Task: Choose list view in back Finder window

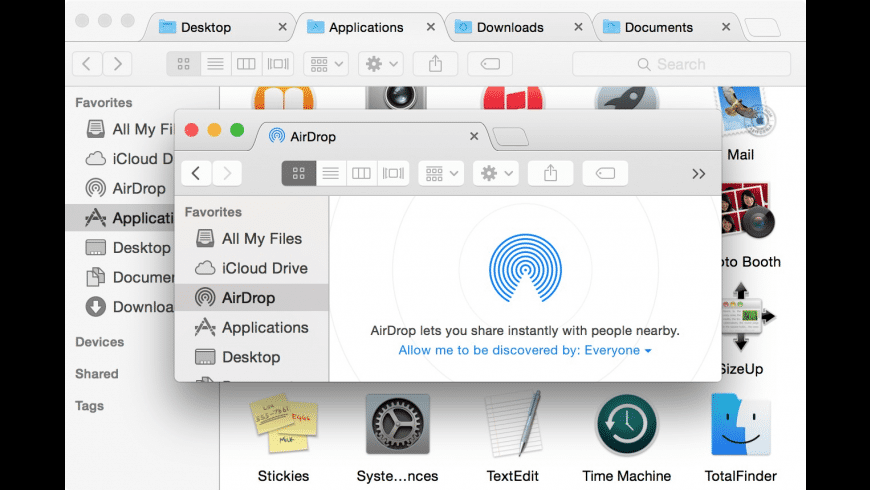Action: (215, 64)
